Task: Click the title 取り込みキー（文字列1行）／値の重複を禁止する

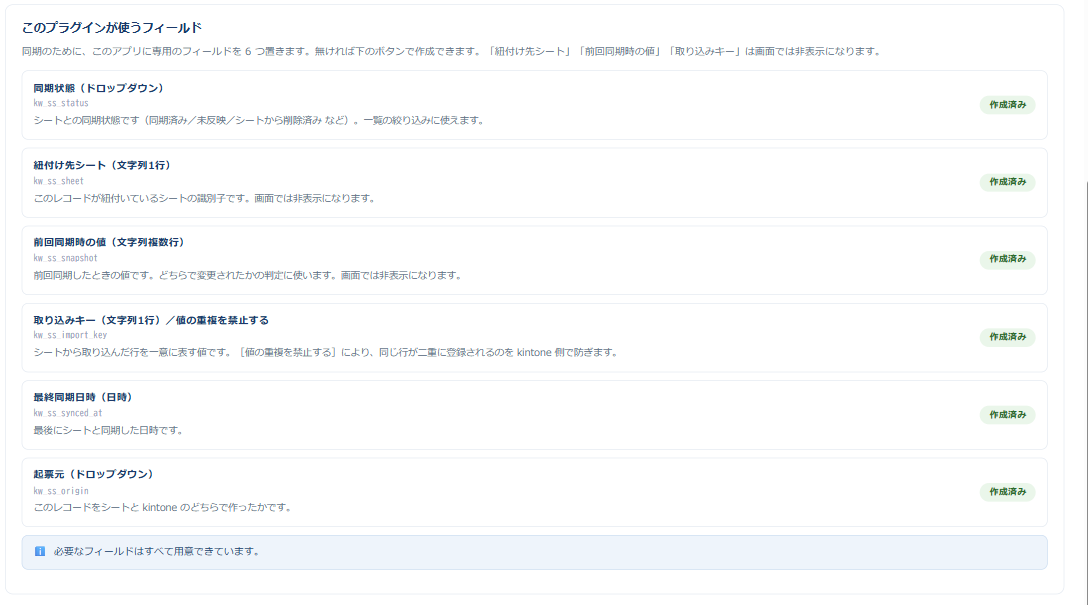Action: click(x=151, y=320)
